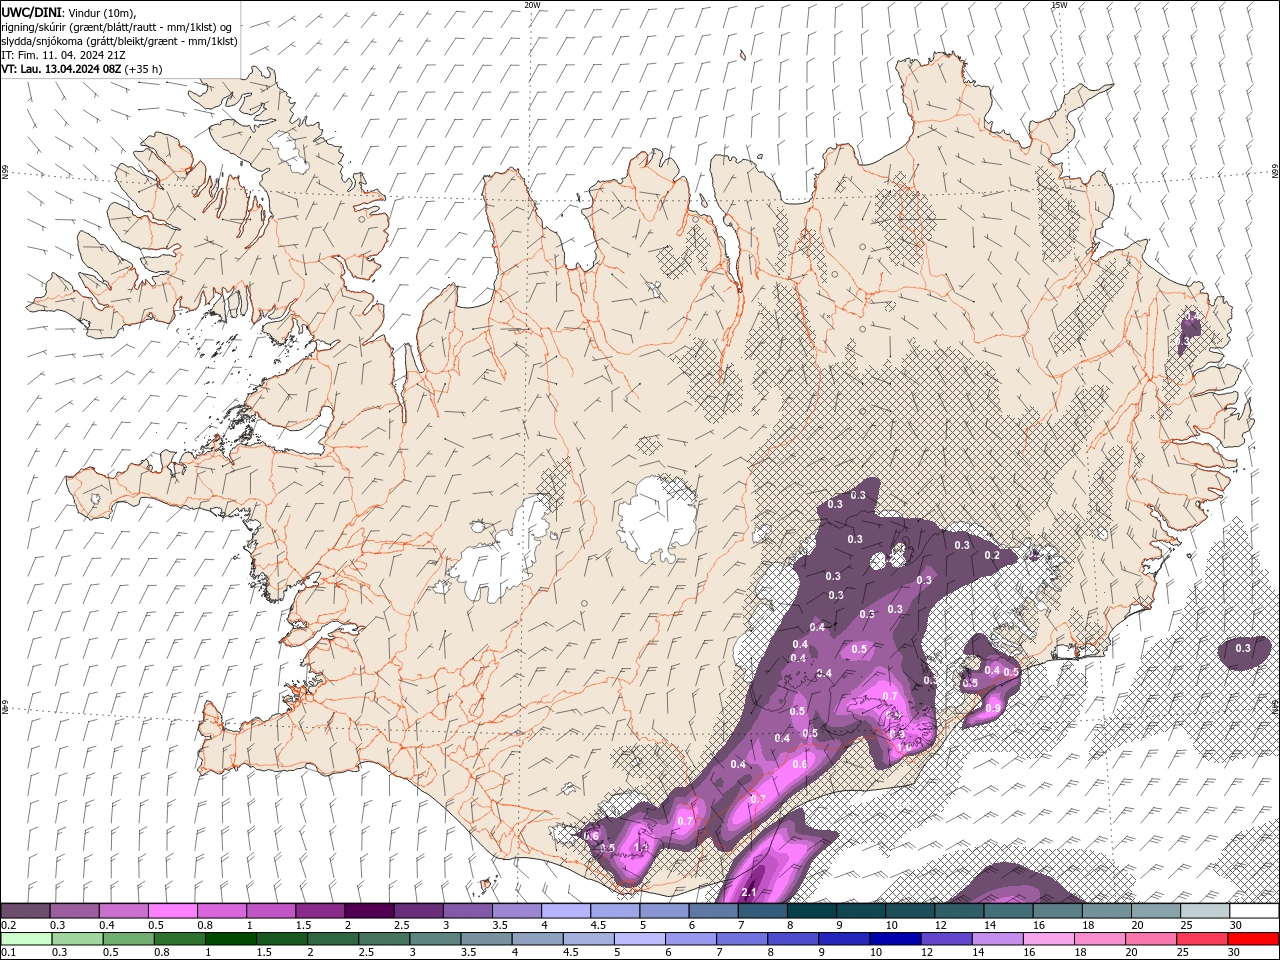Click the 0.2 label under the upper scale
The height and width of the screenshot is (960, 1280).
click(x=7, y=925)
